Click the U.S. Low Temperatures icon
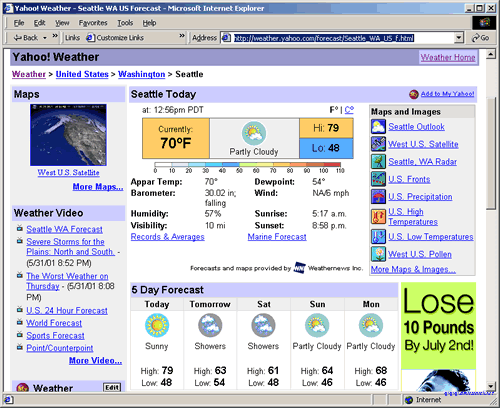This screenshot has width=500, height=408. (378, 237)
